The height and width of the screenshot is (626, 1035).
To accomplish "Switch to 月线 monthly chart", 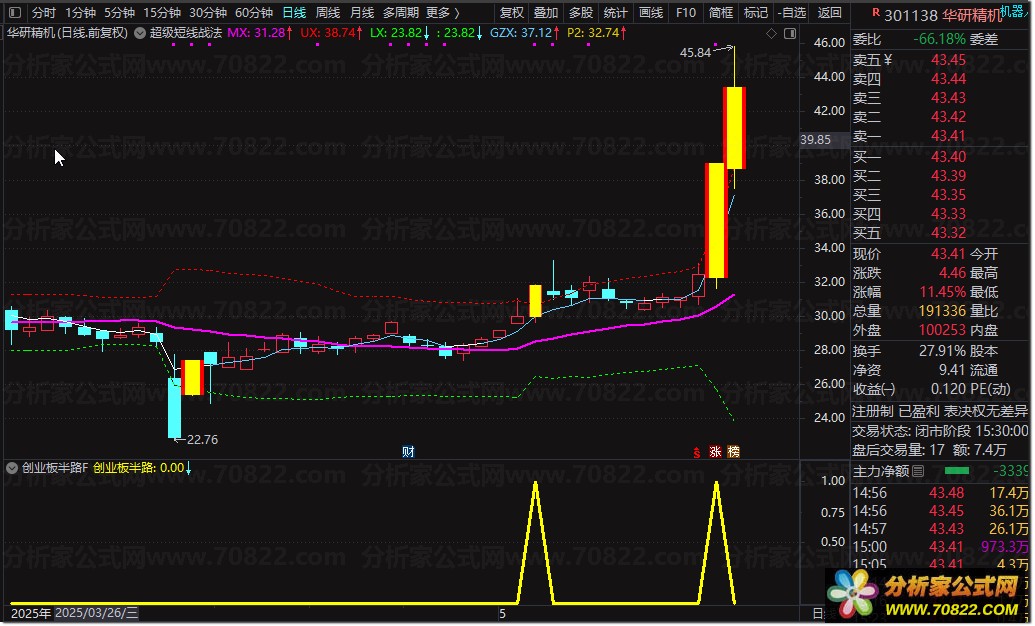I will [362, 13].
